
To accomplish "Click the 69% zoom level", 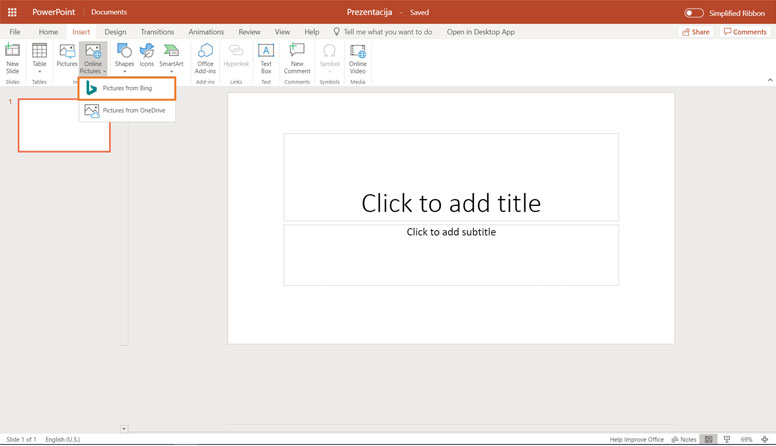I will pos(746,440).
